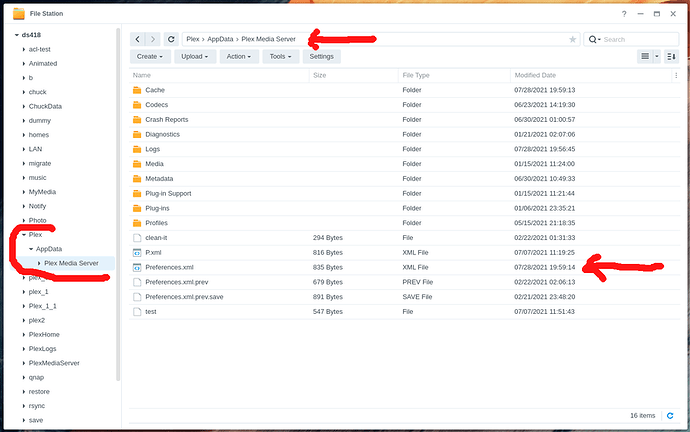Viewport: 690px width, 432px height.
Task: Collapse the AppData tree node
Action: (31, 249)
